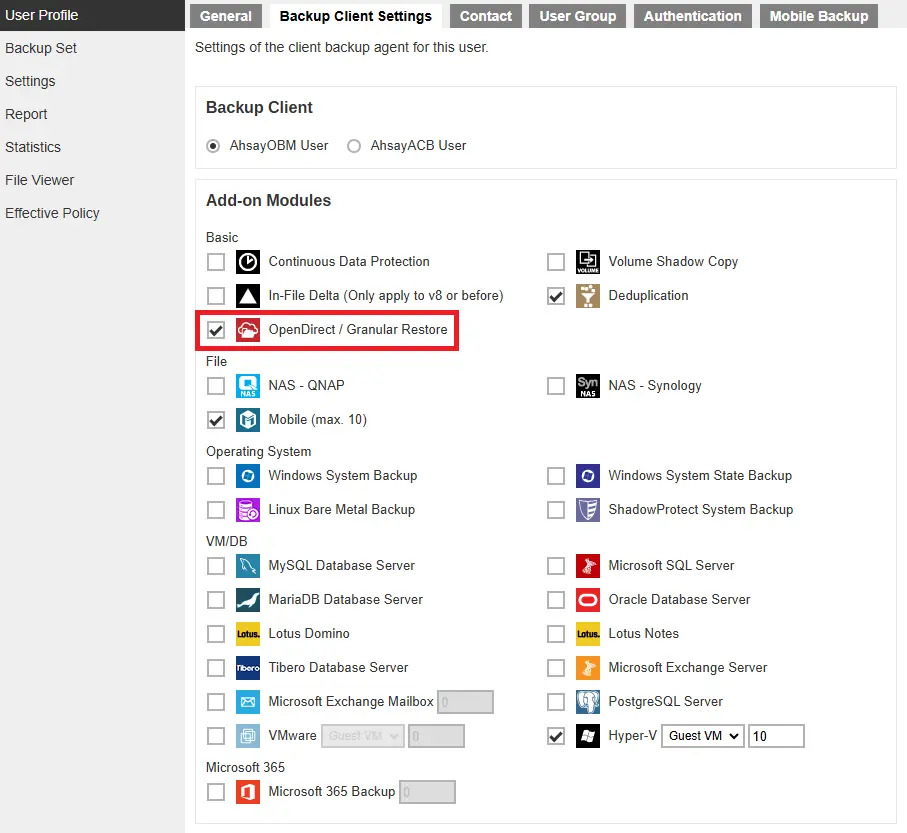Screen dimensions: 907x833
Task: Click the Oracle Database Server icon
Action: (588, 600)
